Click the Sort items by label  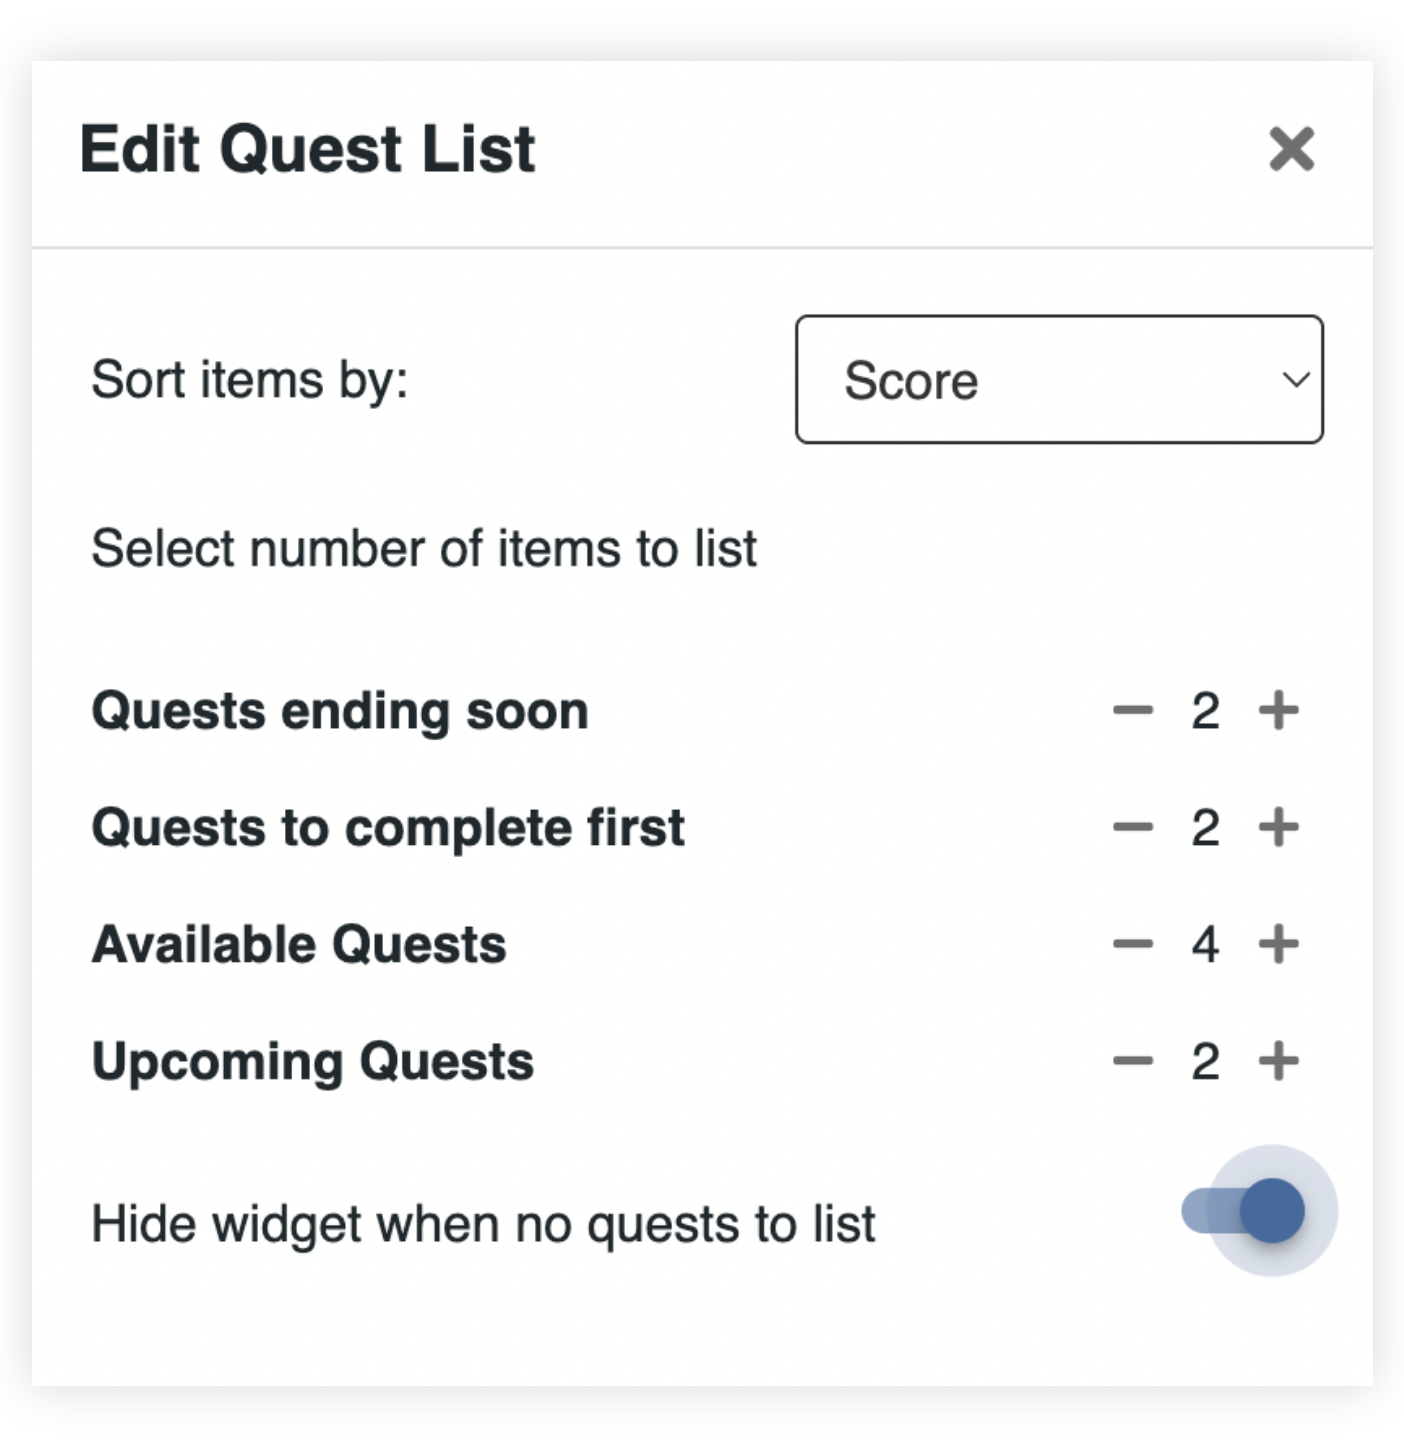point(250,380)
